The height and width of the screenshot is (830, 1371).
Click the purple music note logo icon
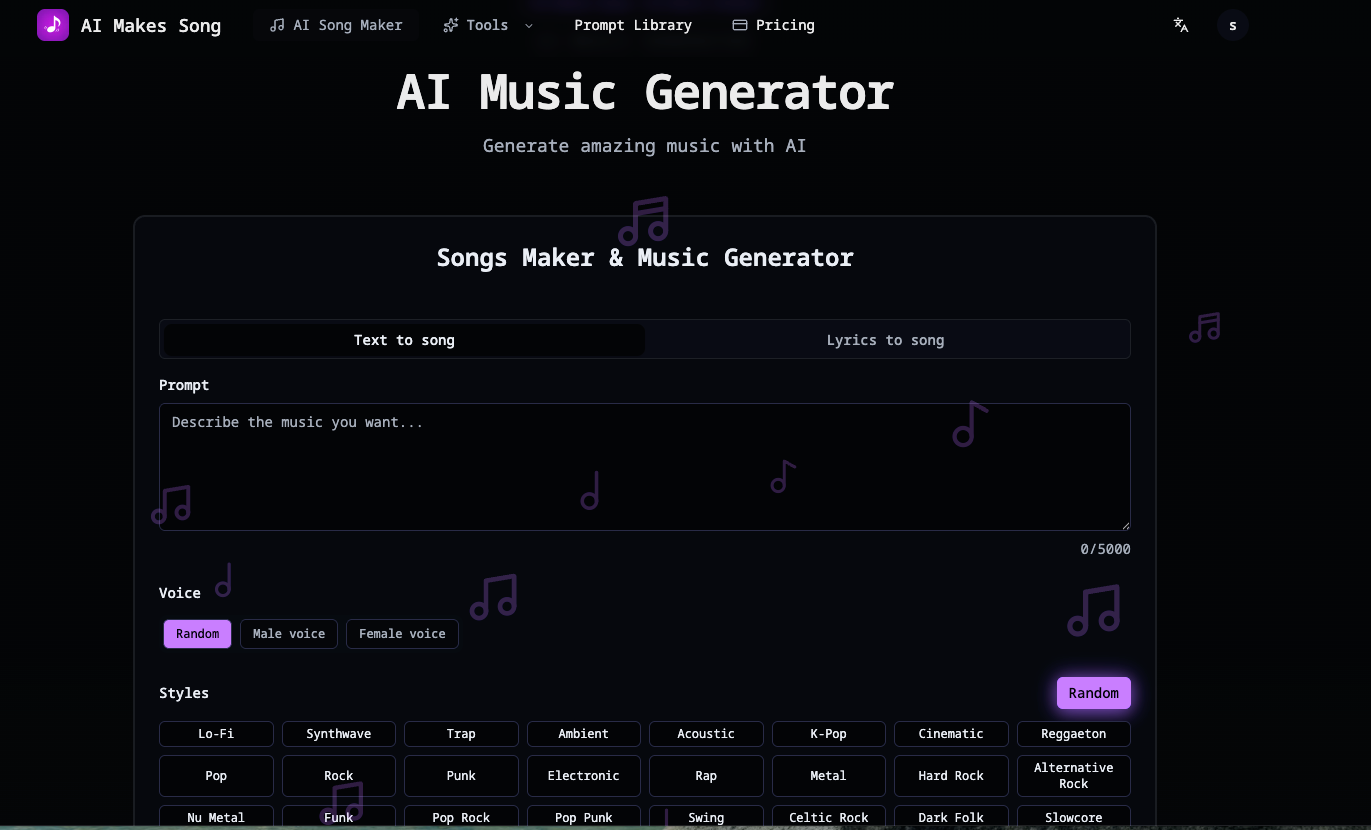(x=53, y=24)
